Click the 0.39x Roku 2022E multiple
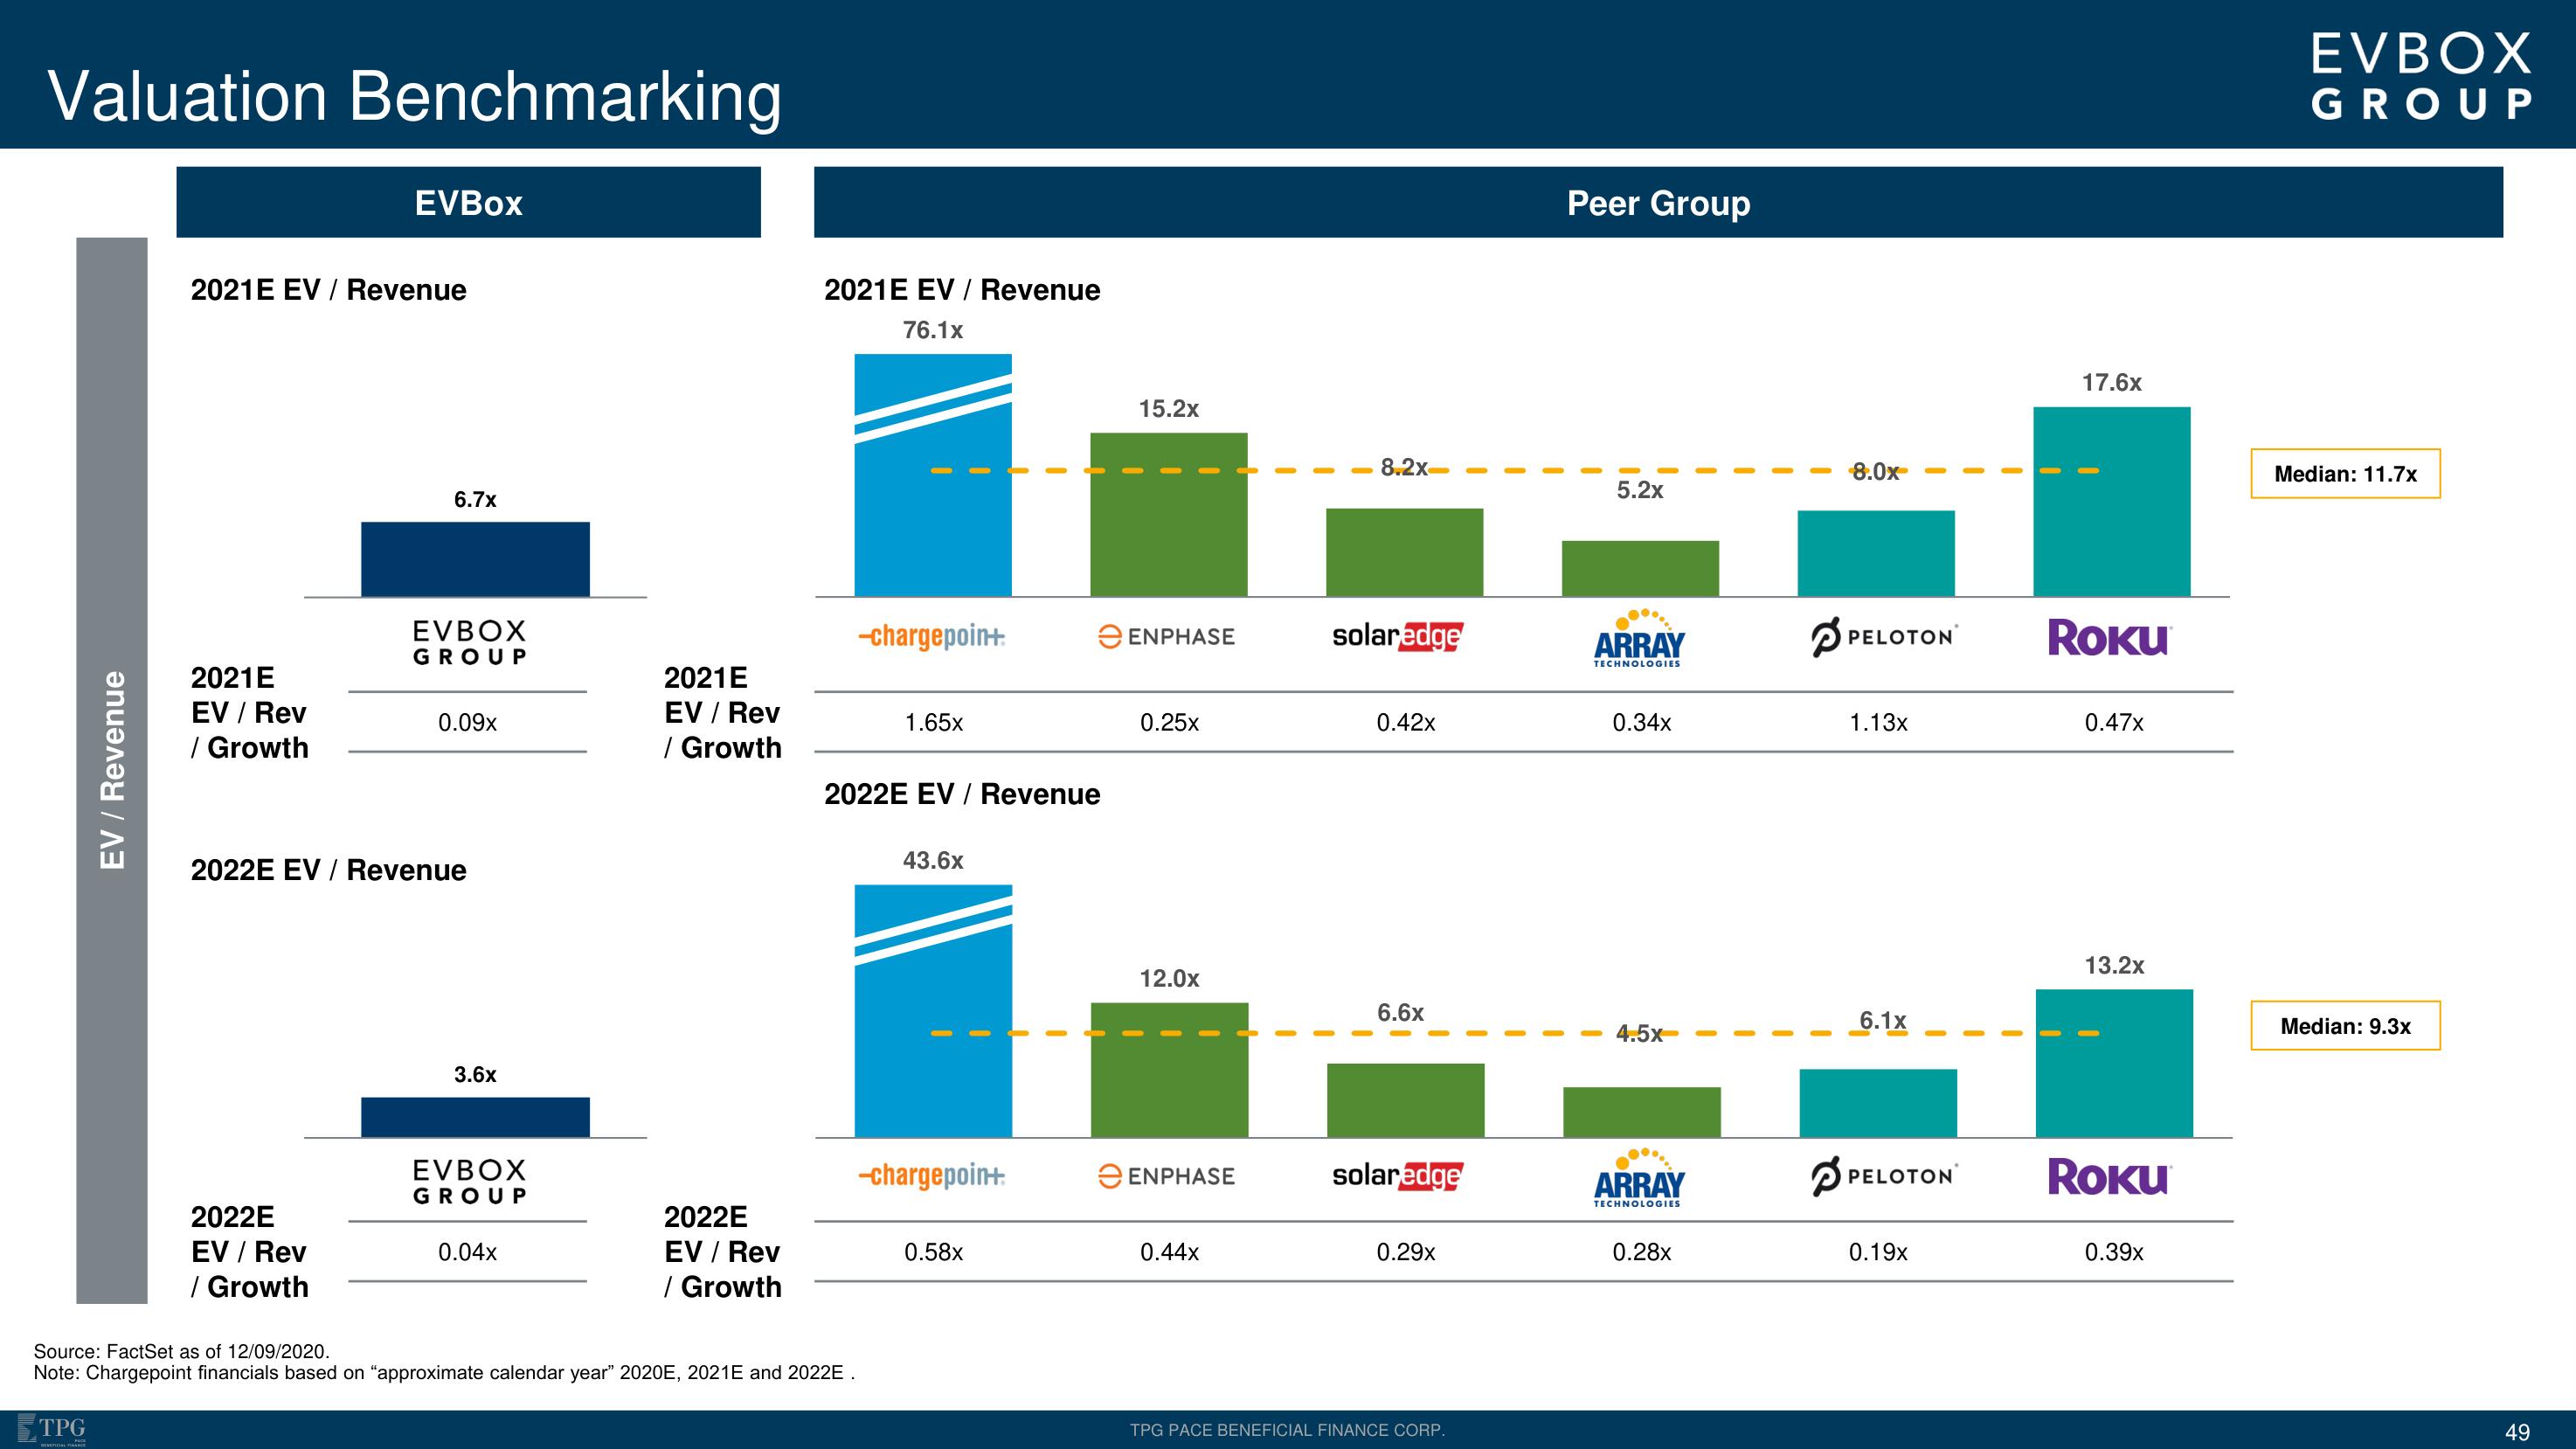 tap(2113, 1252)
